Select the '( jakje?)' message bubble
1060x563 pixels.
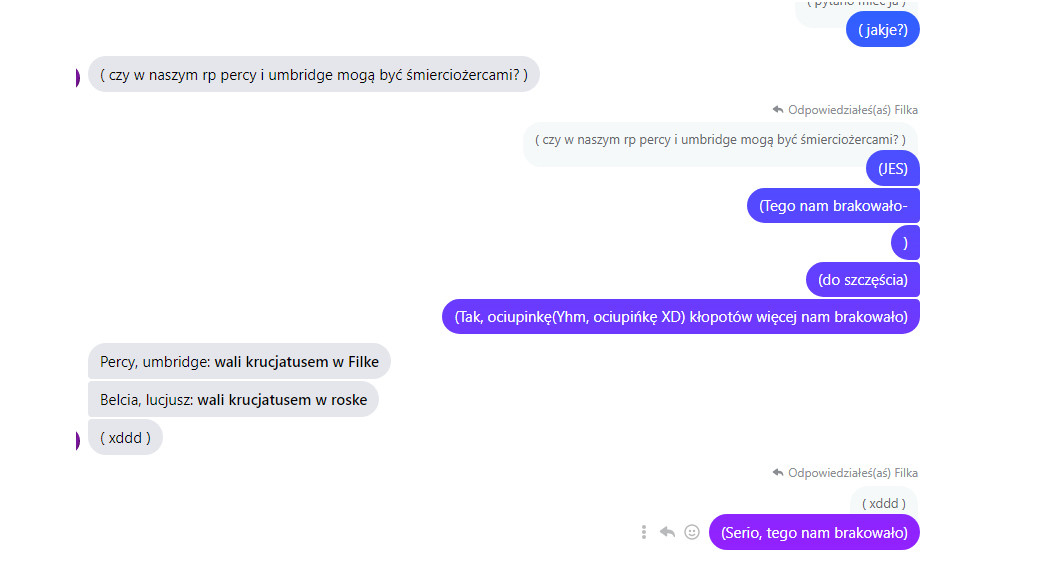(x=883, y=30)
